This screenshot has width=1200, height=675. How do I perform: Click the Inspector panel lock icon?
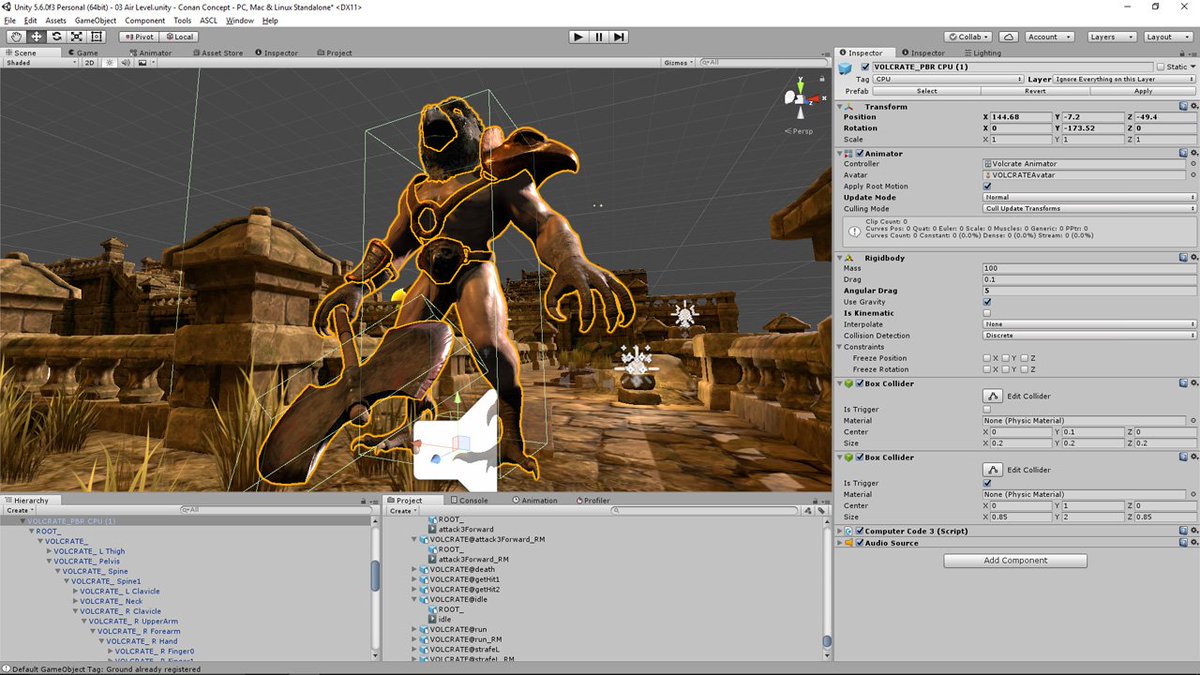1183,53
